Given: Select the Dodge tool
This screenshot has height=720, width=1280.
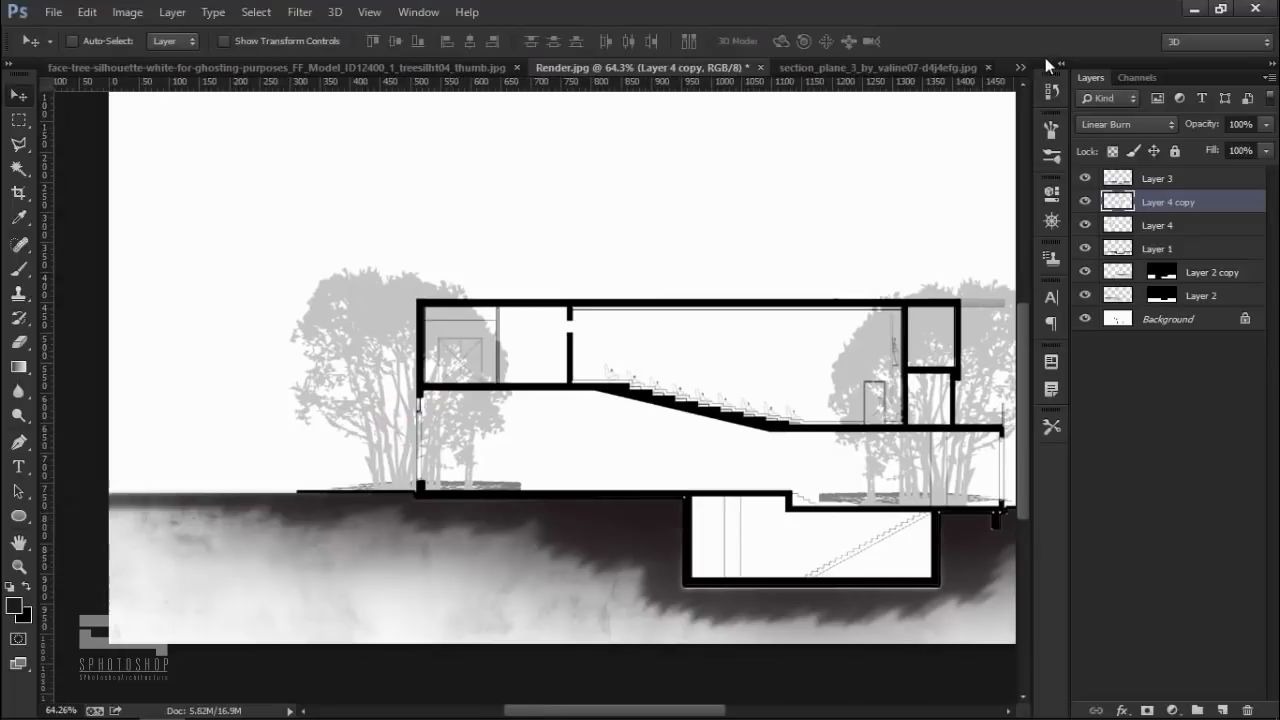Looking at the screenshot, I should (x=19, y=416).
